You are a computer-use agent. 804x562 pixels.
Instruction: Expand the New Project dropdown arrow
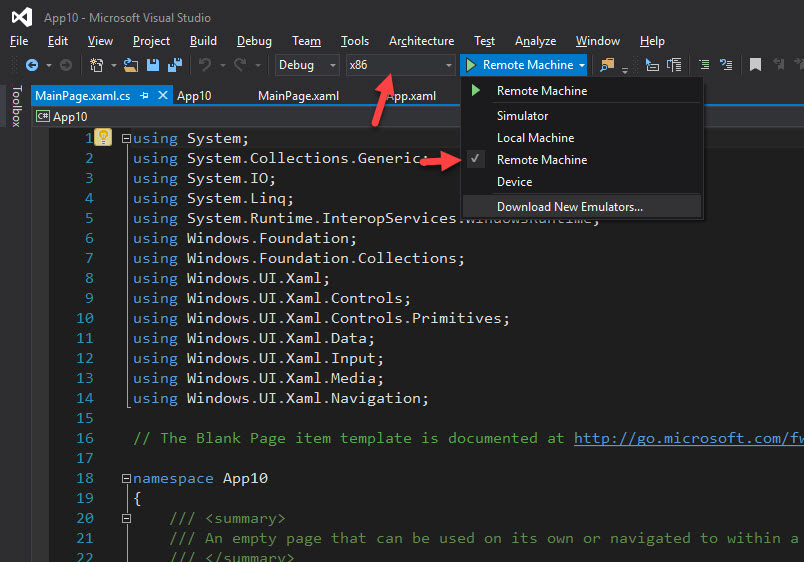[113, 66]
